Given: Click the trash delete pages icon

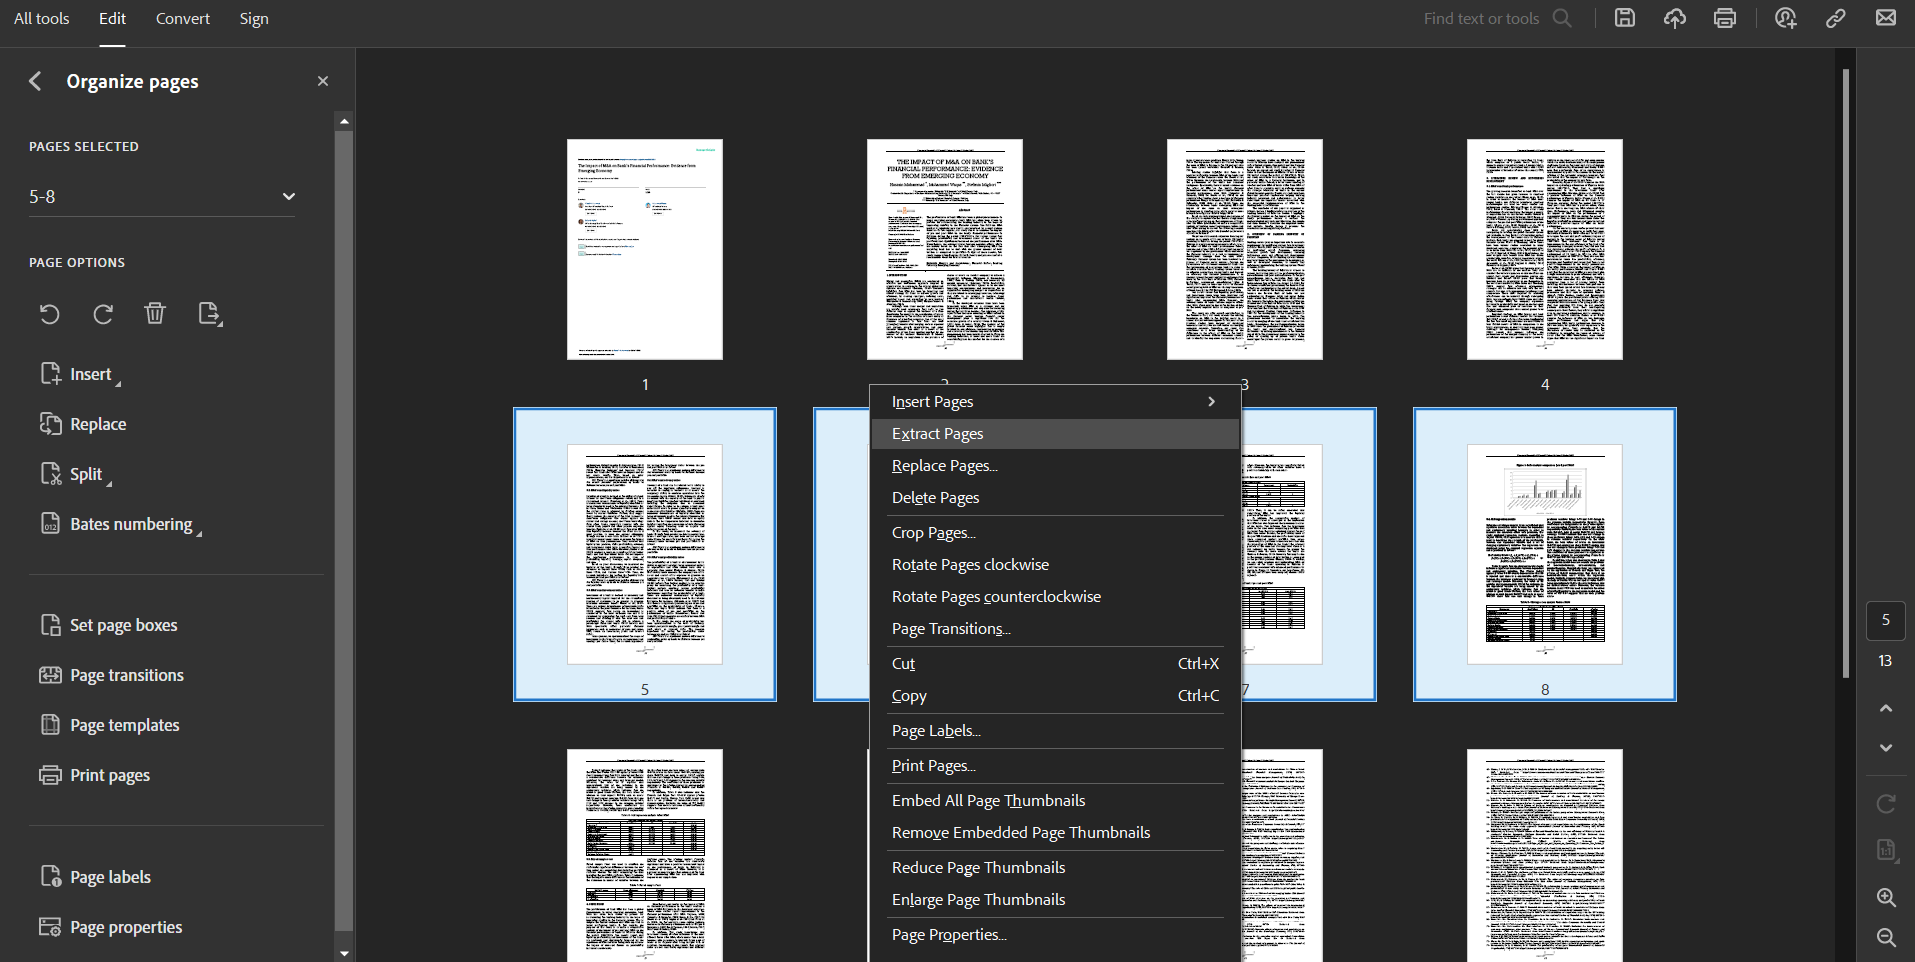Looking at the screenshot, I should tap(155, 314).
